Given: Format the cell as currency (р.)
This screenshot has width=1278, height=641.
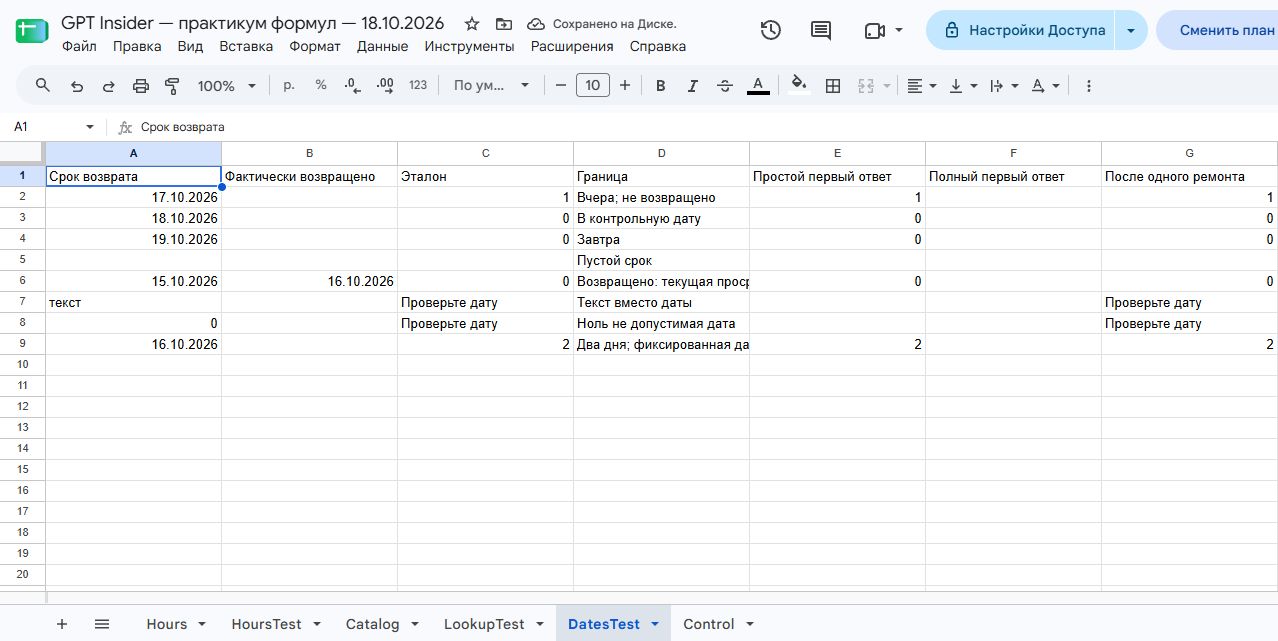Looking at the screenshot, I should tap(289, 86).
